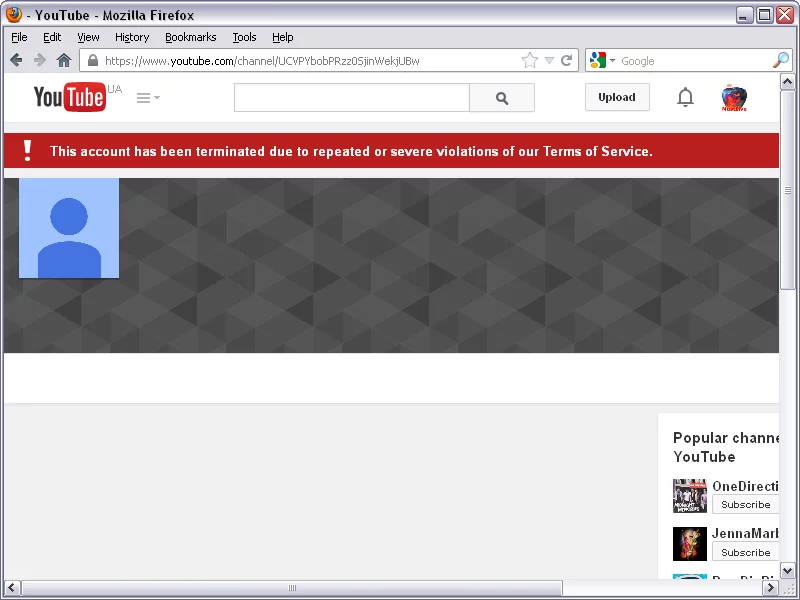Click the YouTube logo
This screenshot has width=800, height=600.
click(x=70, y=96)
